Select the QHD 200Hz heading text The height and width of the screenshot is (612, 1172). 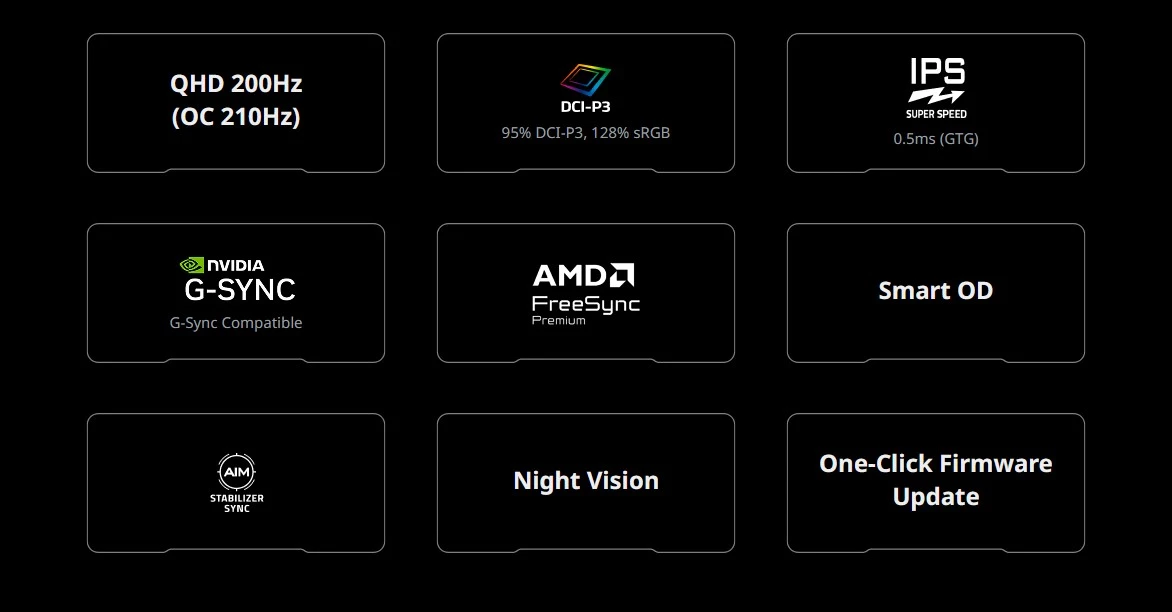click(x=236, y=84)
